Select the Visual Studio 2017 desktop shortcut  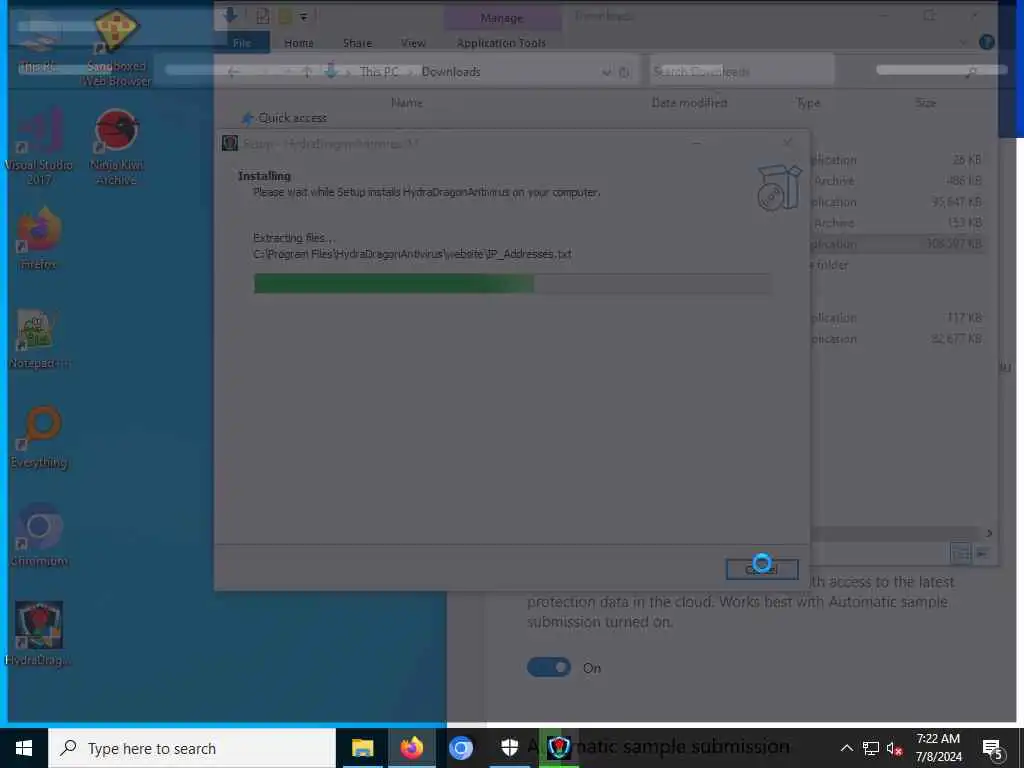(x=39, y=148)
